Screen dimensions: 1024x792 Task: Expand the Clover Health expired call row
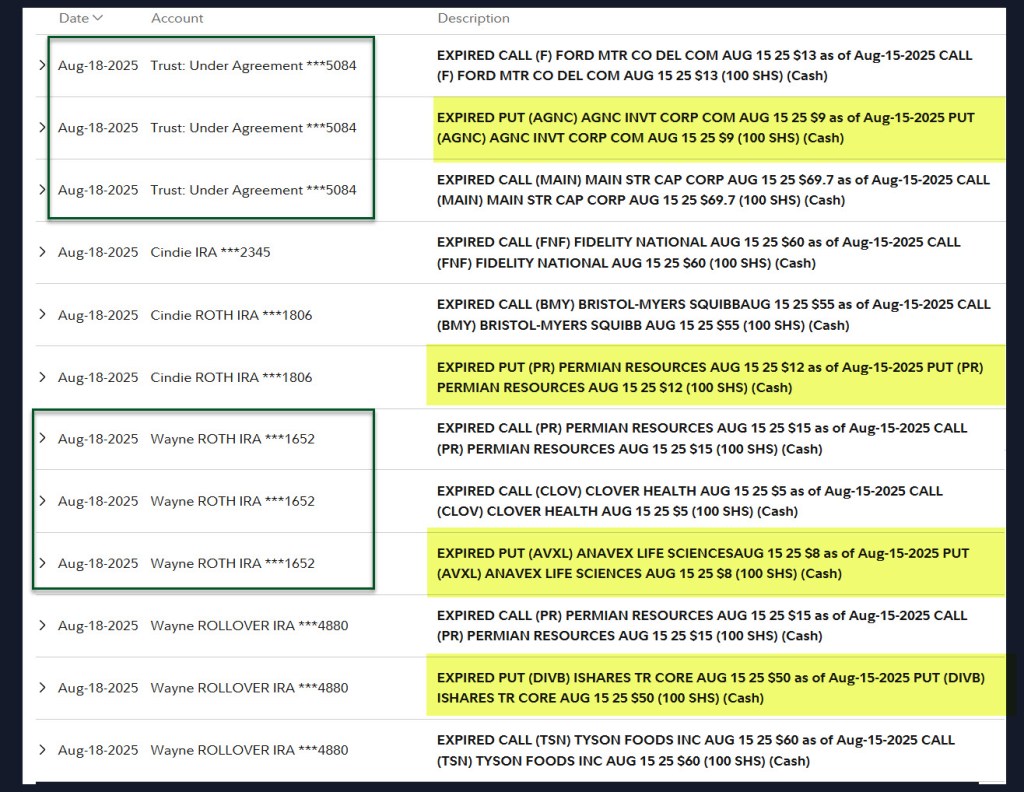pyautogui.click(x=42, y=501)
